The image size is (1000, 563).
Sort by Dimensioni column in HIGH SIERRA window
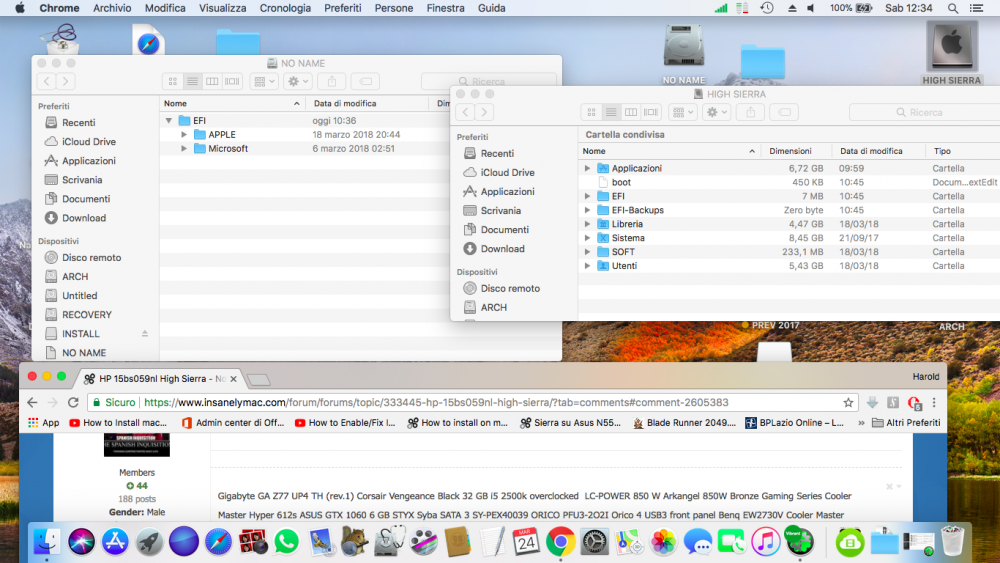(x=796, y=151)
